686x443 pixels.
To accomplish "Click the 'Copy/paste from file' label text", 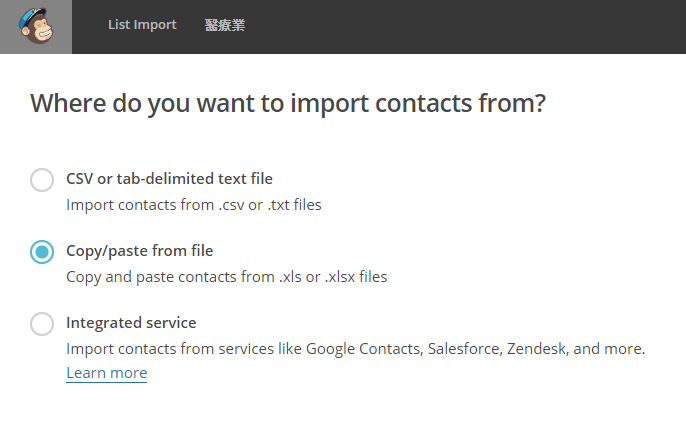I will pyautogui.click(x=140, y=251).
